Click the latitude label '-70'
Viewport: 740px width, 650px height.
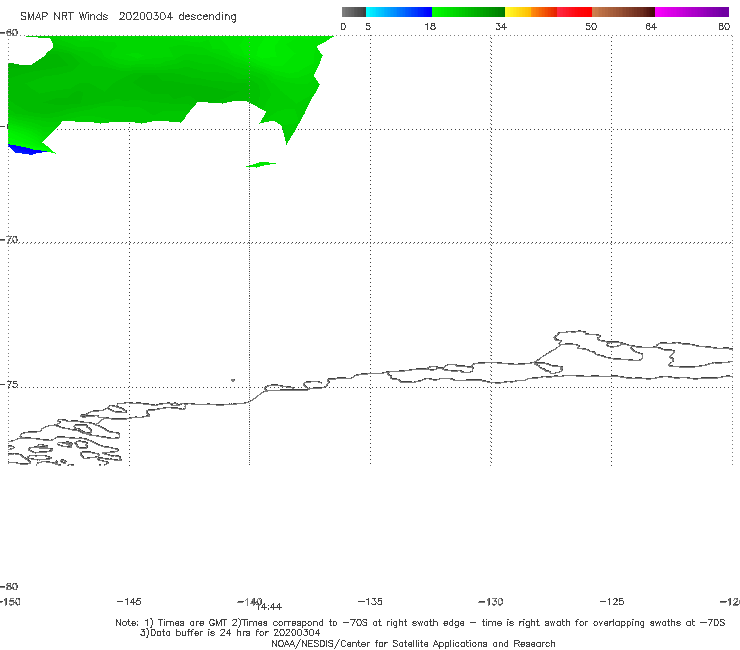(9, 240)
